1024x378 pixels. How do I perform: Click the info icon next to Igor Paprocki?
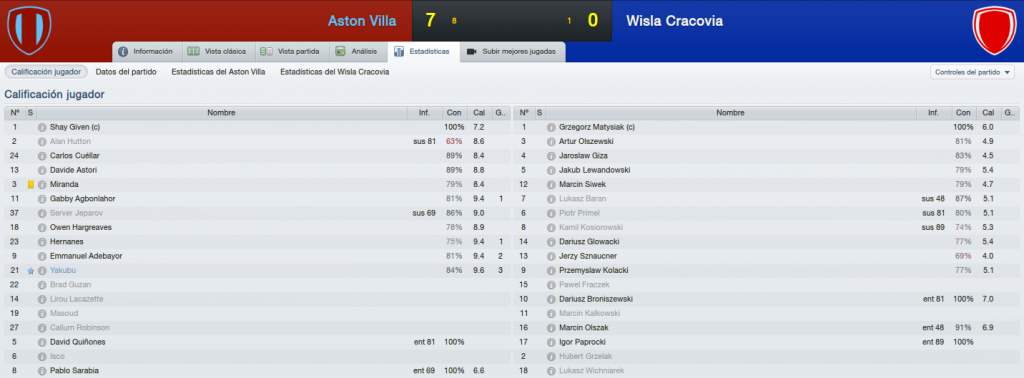[x=552, y=342]
